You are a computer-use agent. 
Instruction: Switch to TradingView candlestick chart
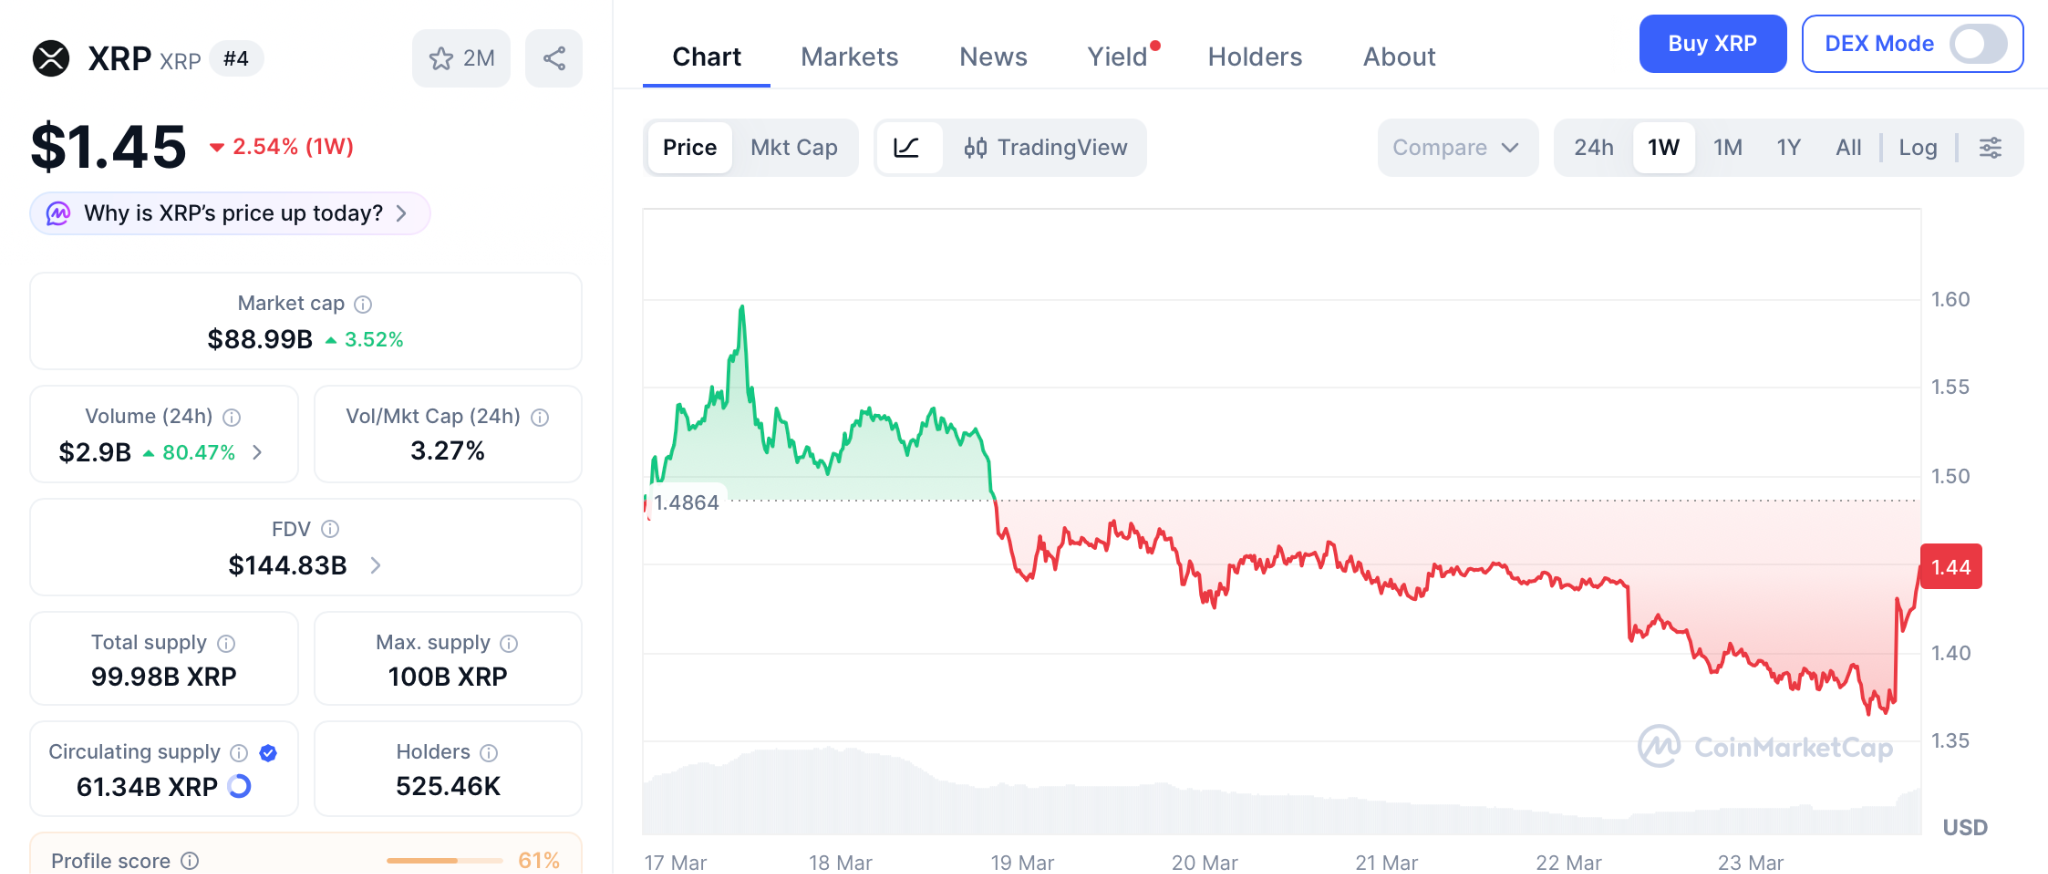[1046, 147]
